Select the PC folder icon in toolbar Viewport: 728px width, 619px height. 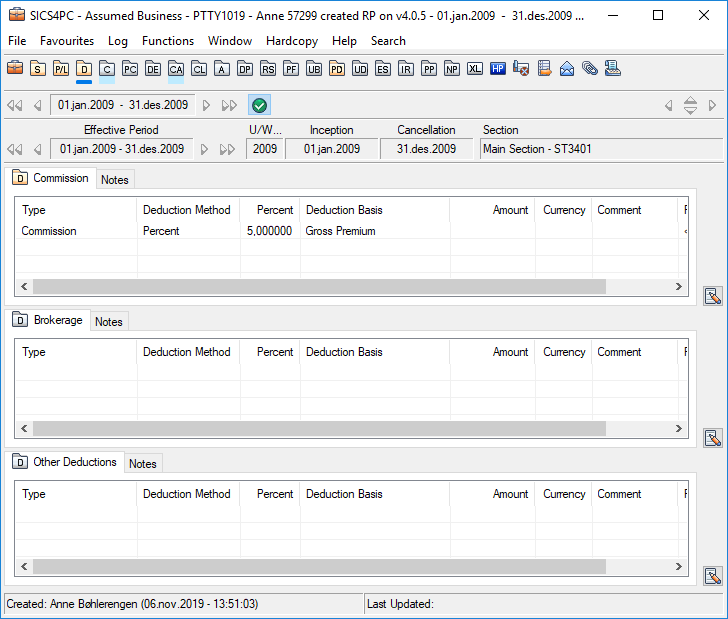(x=130, y=69)
